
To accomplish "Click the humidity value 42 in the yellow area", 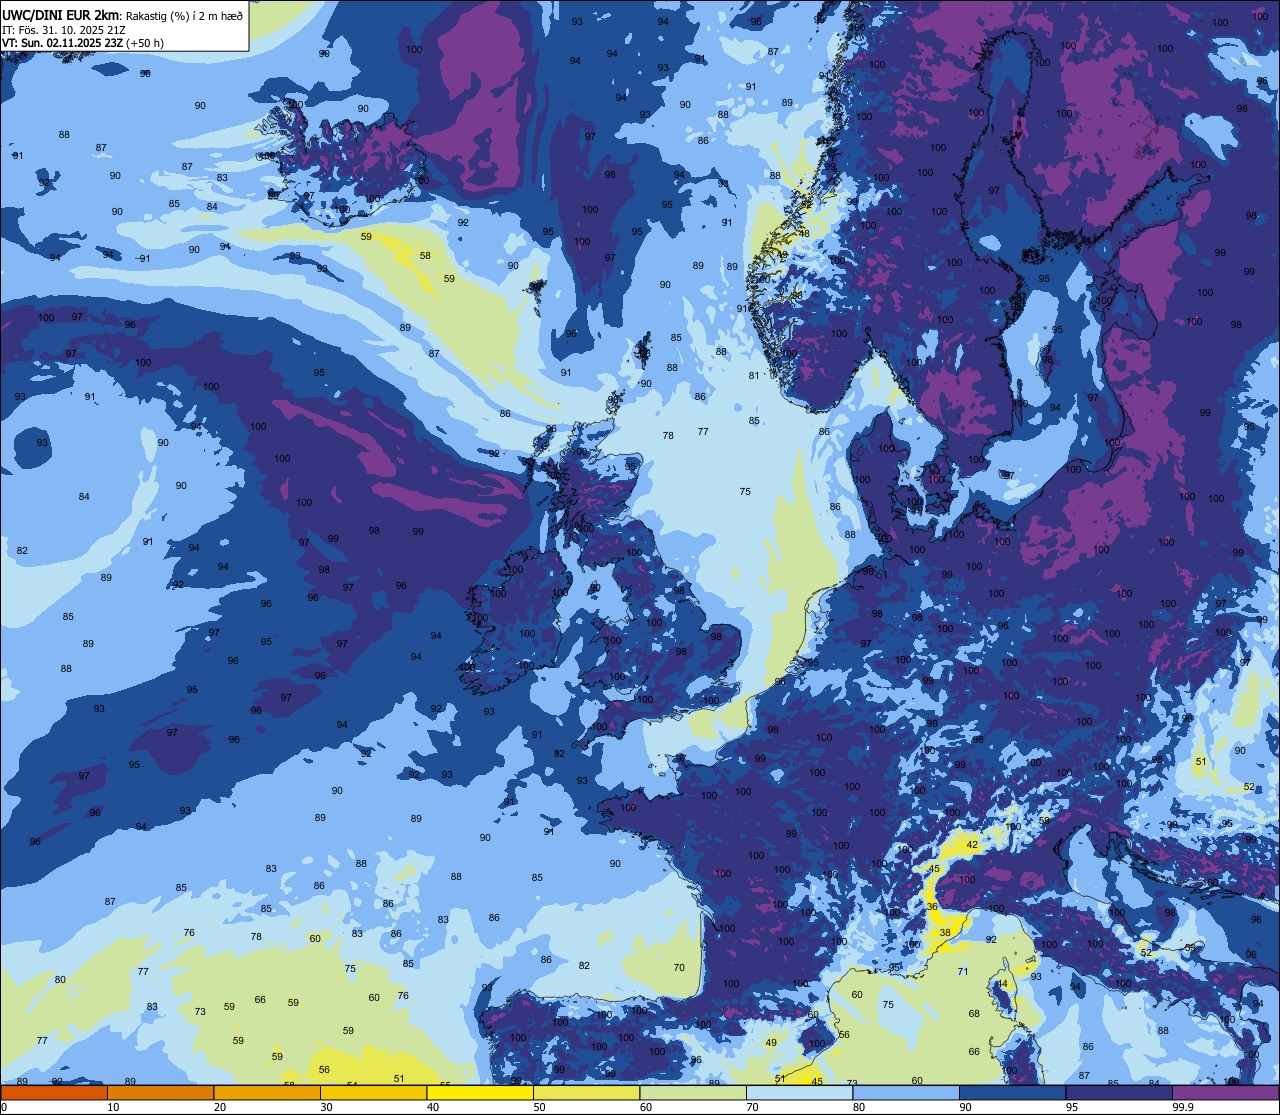I will 972,845.
